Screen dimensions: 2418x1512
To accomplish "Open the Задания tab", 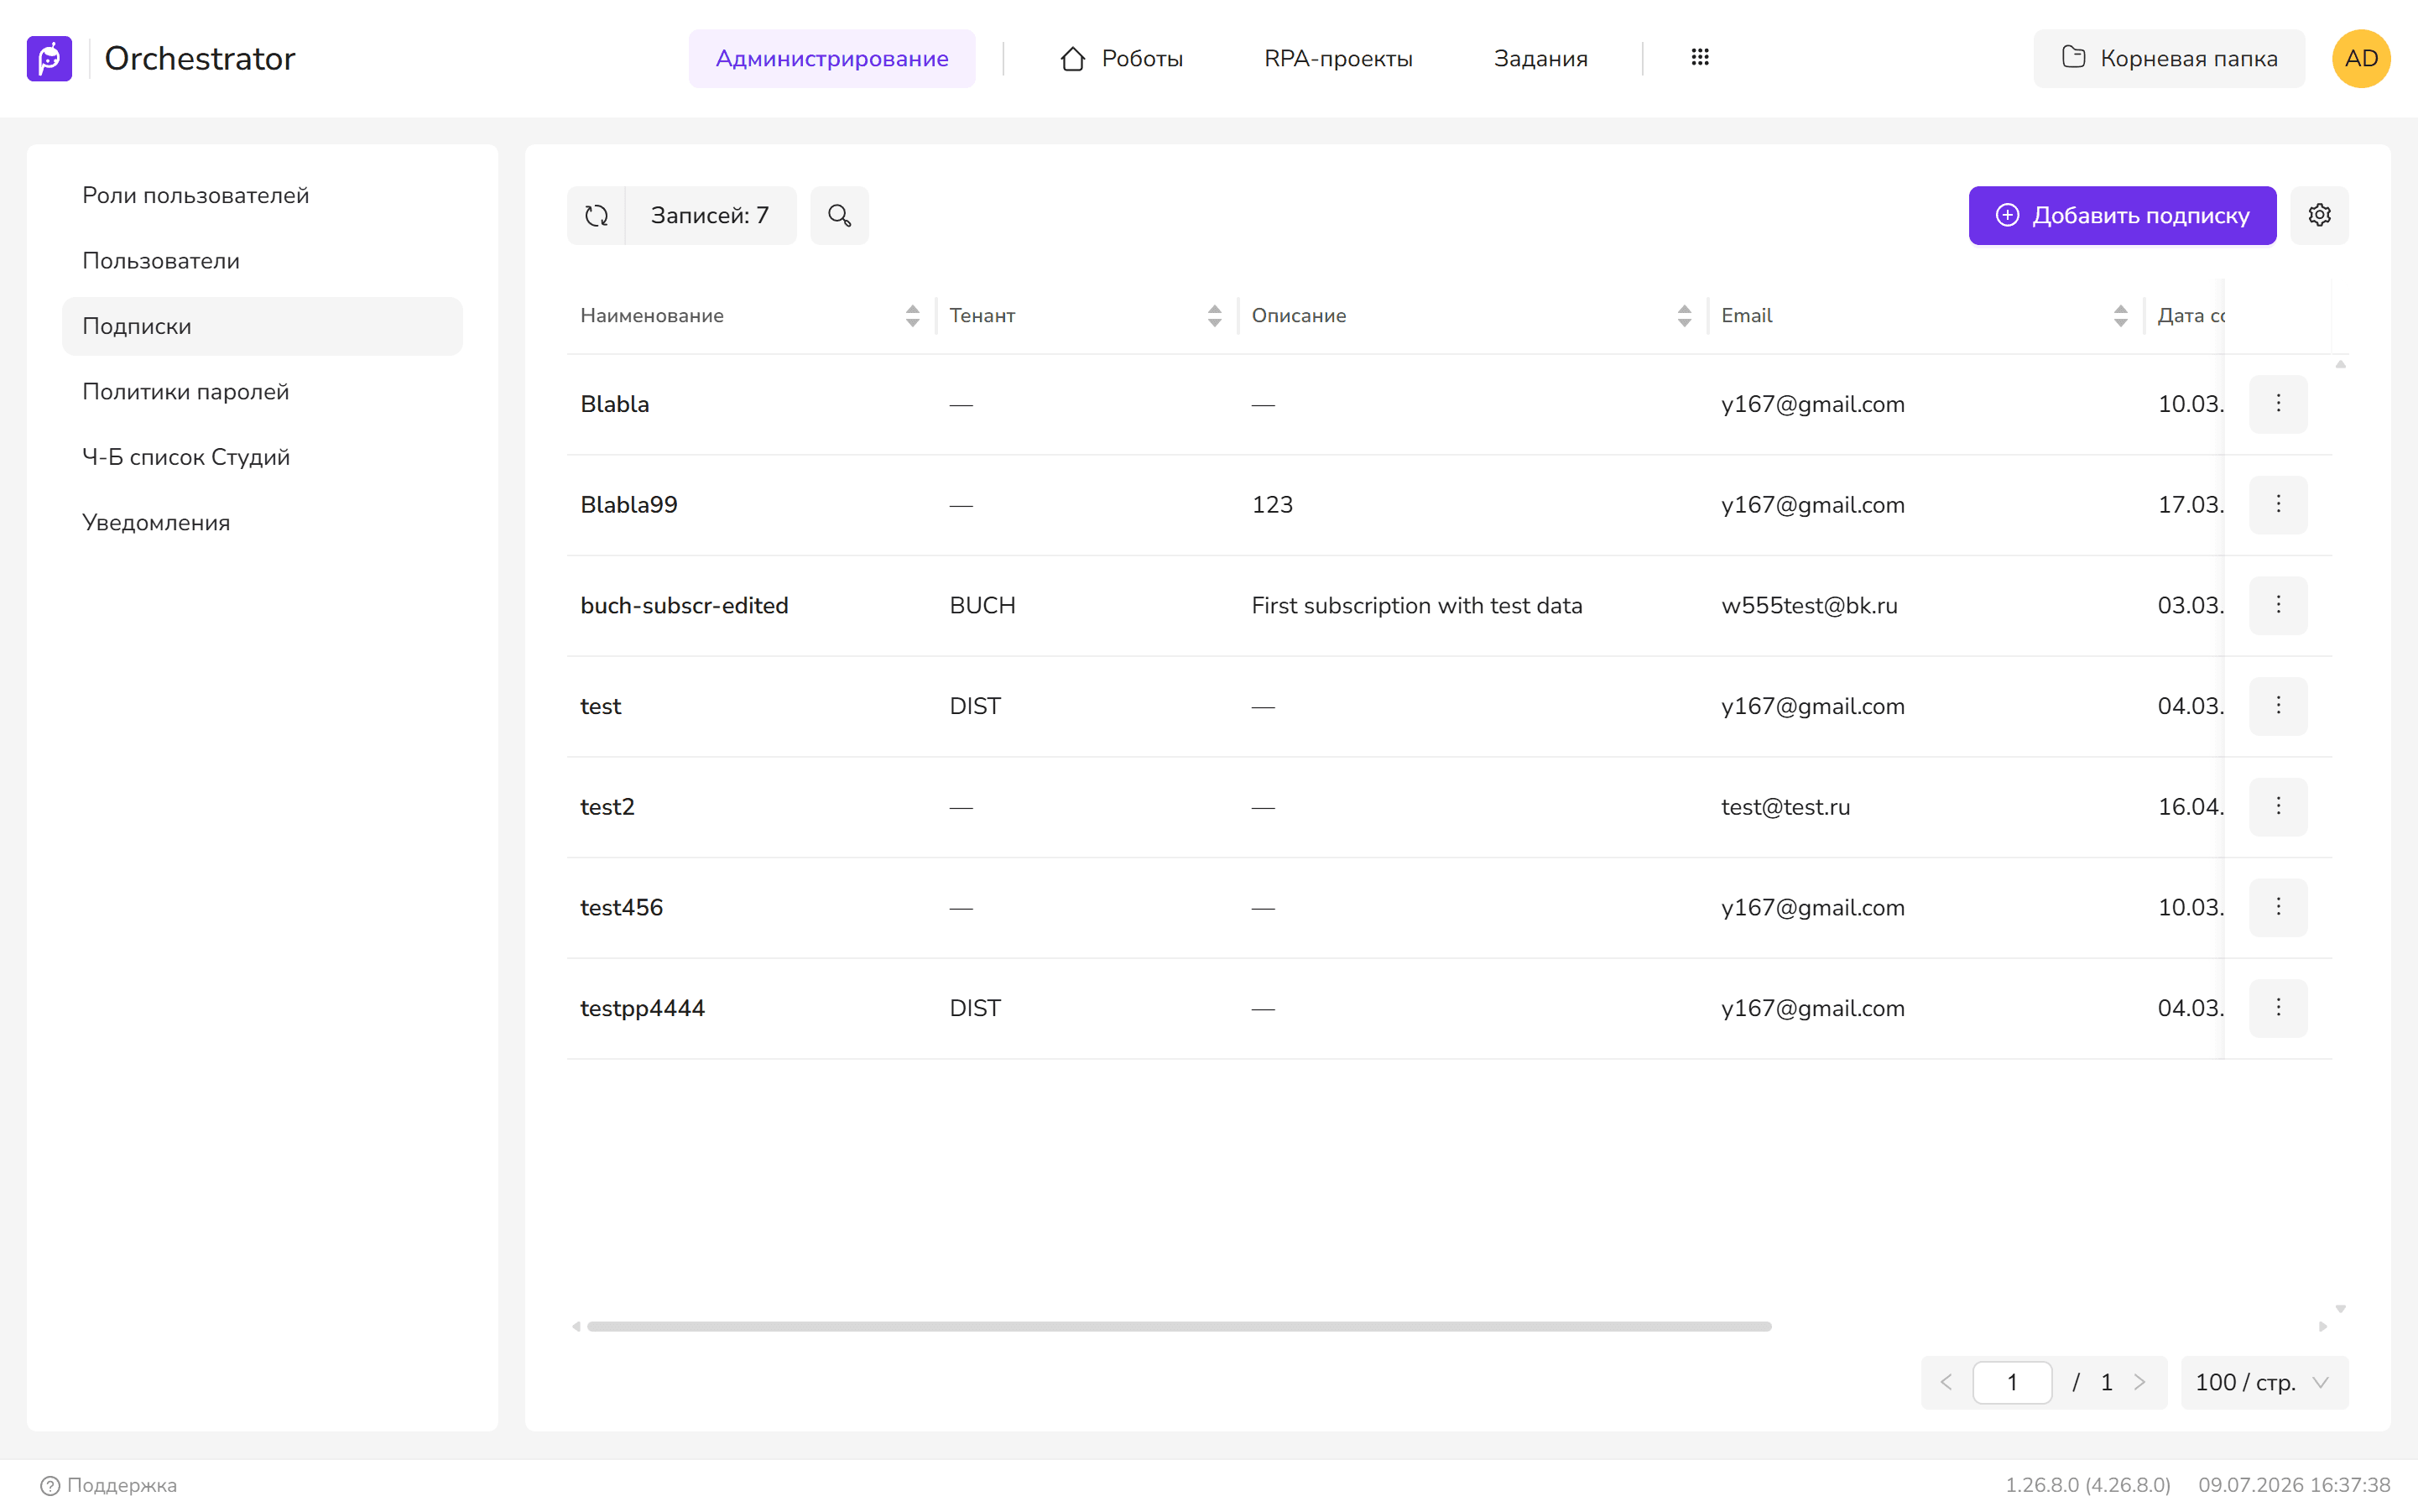I will tap(1540, 58).
